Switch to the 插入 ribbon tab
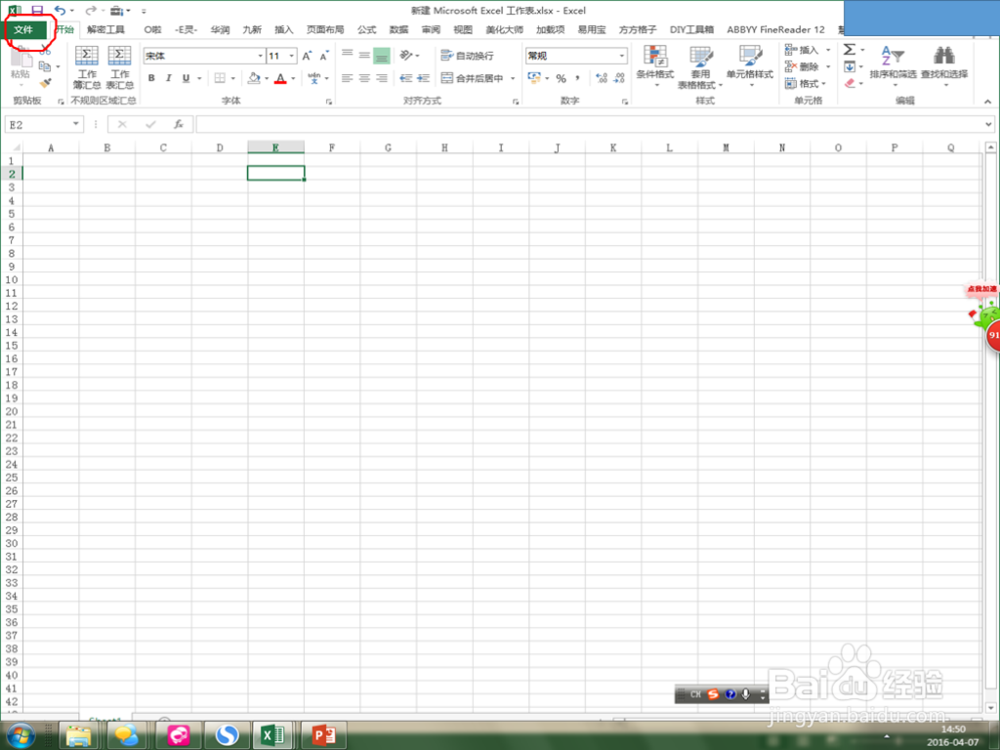 (x=284, y=29)
